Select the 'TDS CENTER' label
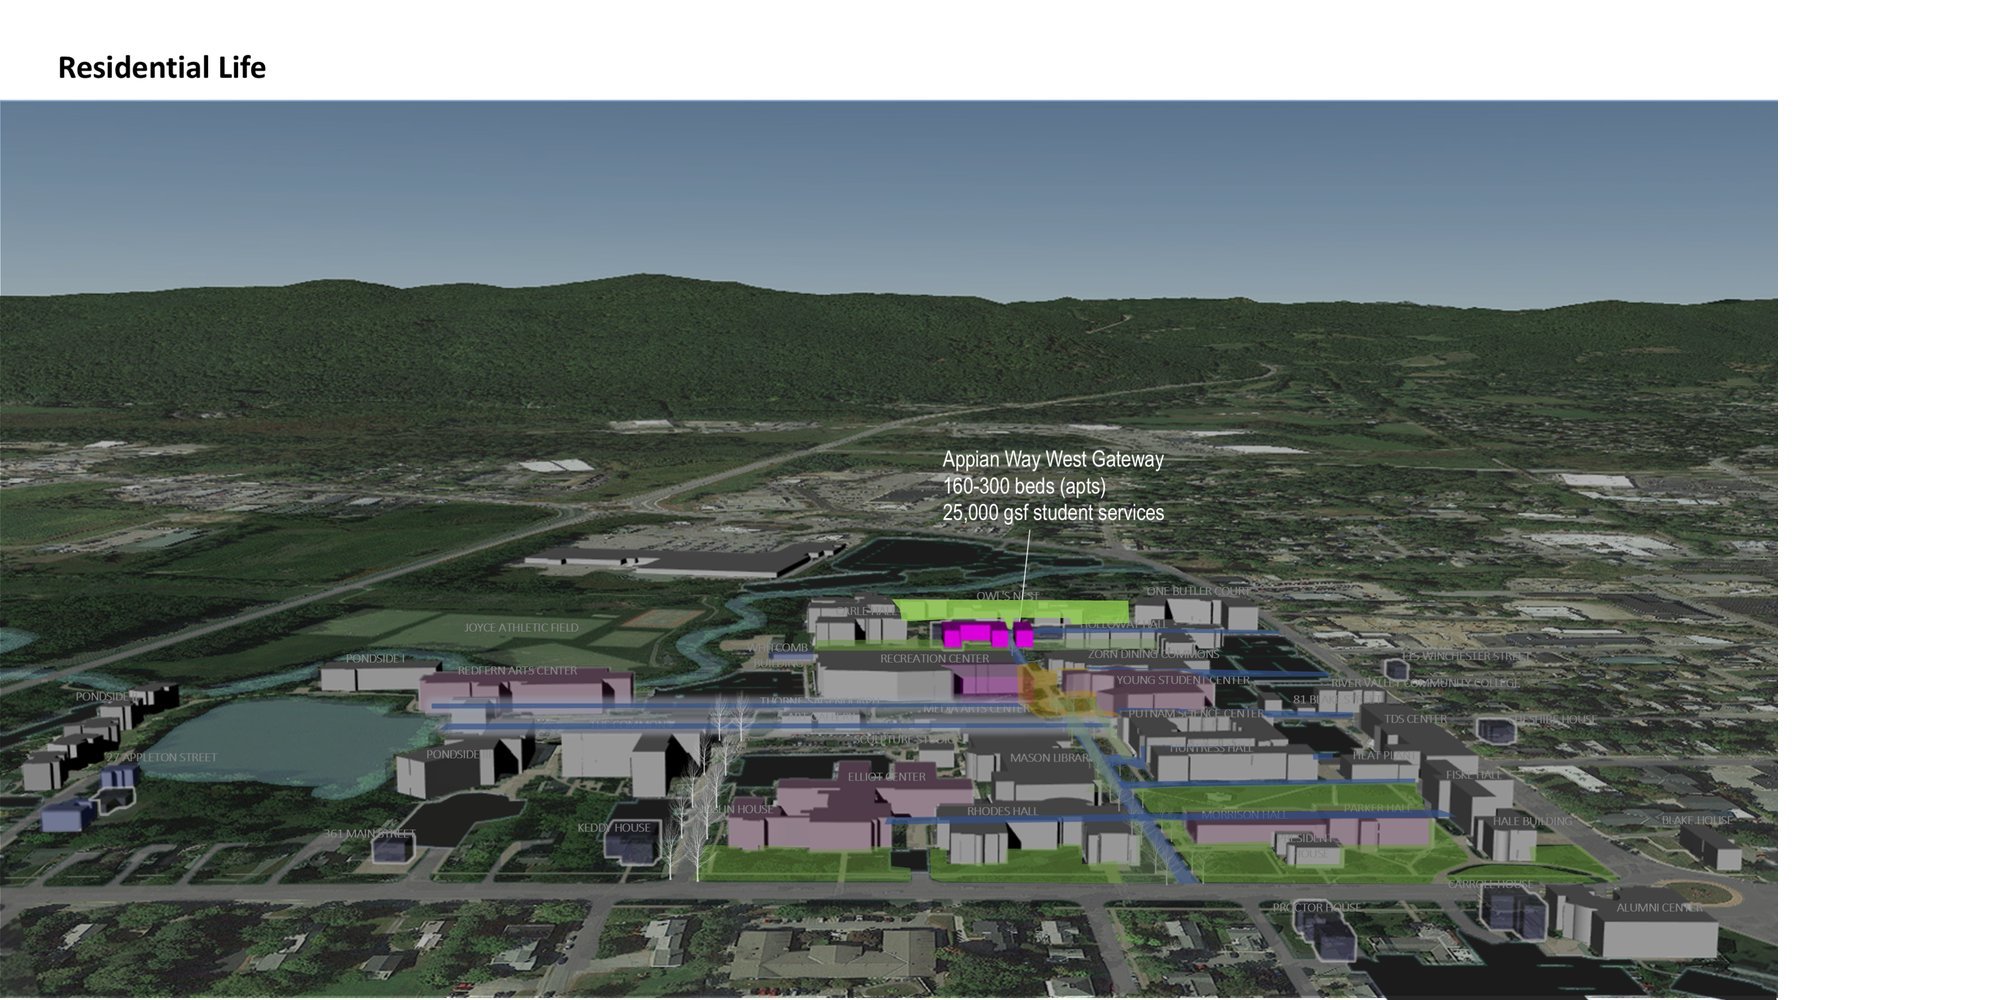Viewport: 2000px width, 1000px height. pyautogui.click(x=1415, y=720)
